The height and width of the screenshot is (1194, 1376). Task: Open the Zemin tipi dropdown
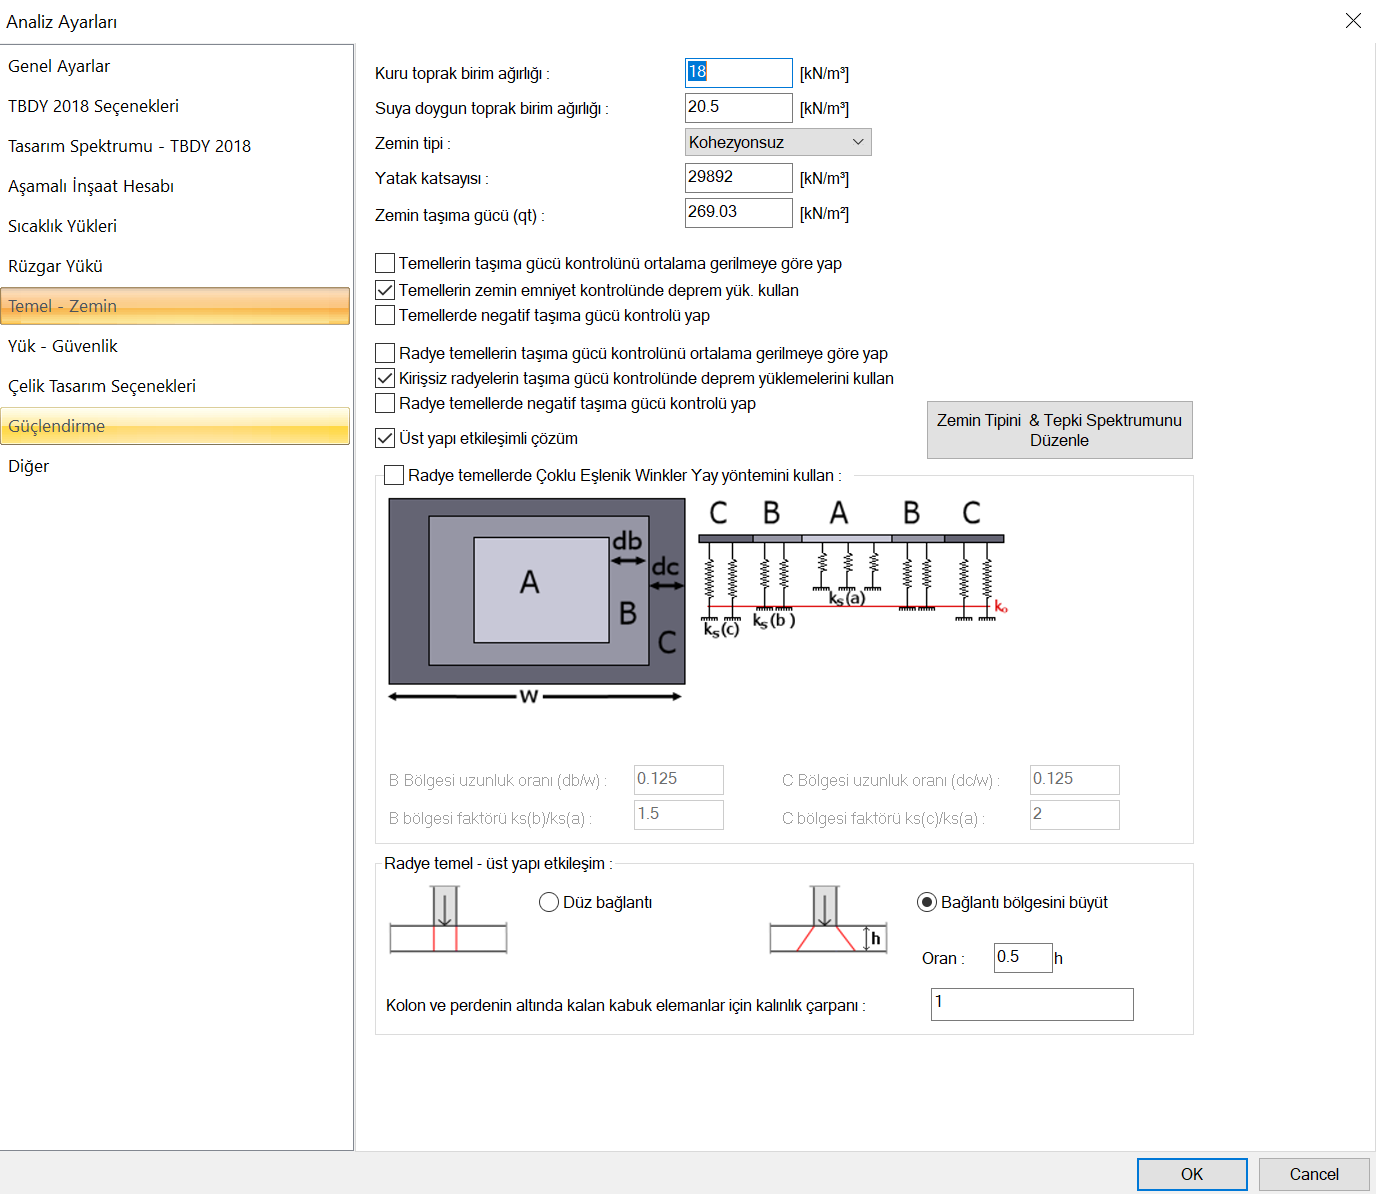778,142
